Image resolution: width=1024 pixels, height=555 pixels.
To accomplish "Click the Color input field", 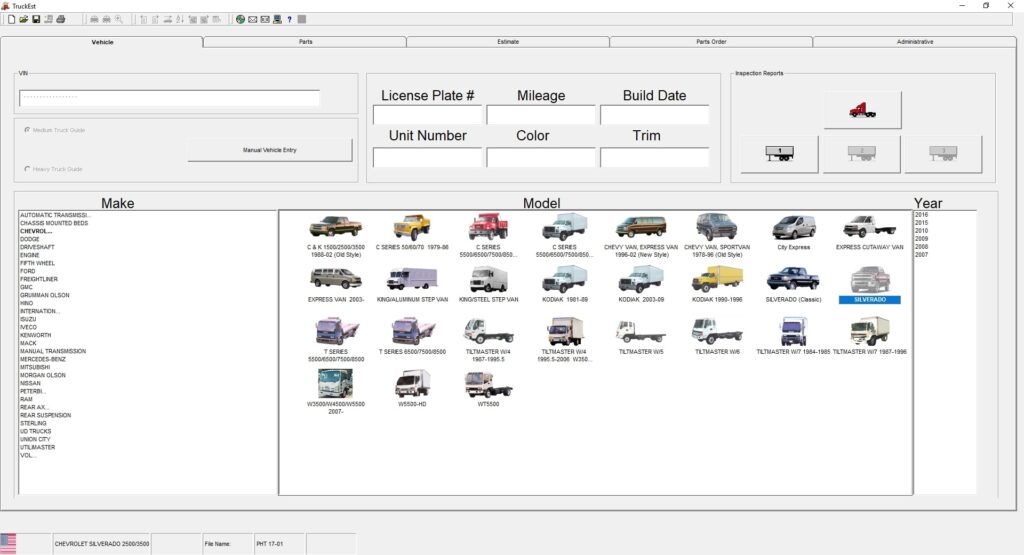I will [541, 157].
